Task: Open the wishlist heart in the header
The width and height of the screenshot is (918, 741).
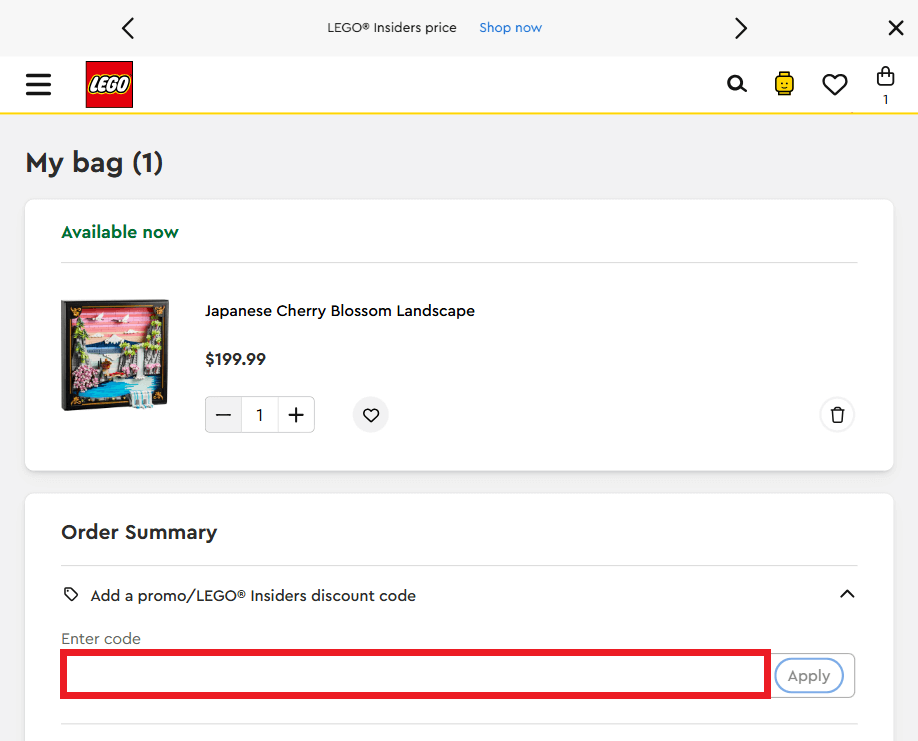Action: 835,84
